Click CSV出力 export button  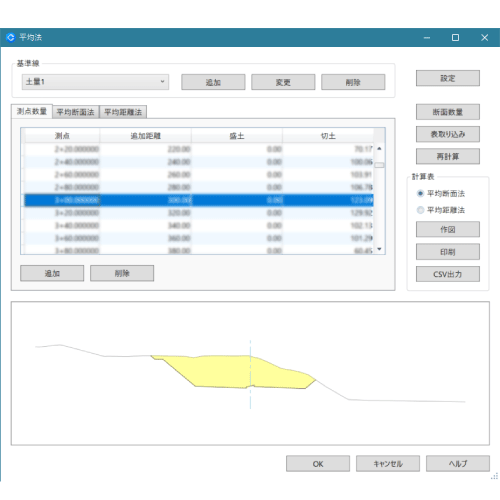(448, 274)
